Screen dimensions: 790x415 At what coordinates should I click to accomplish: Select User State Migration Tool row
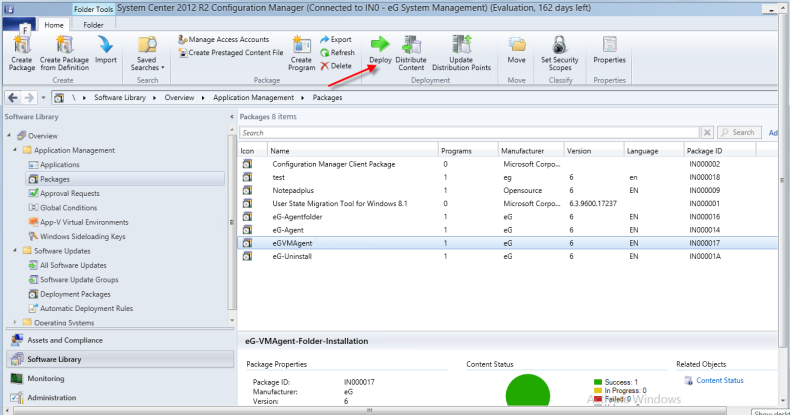508,203
